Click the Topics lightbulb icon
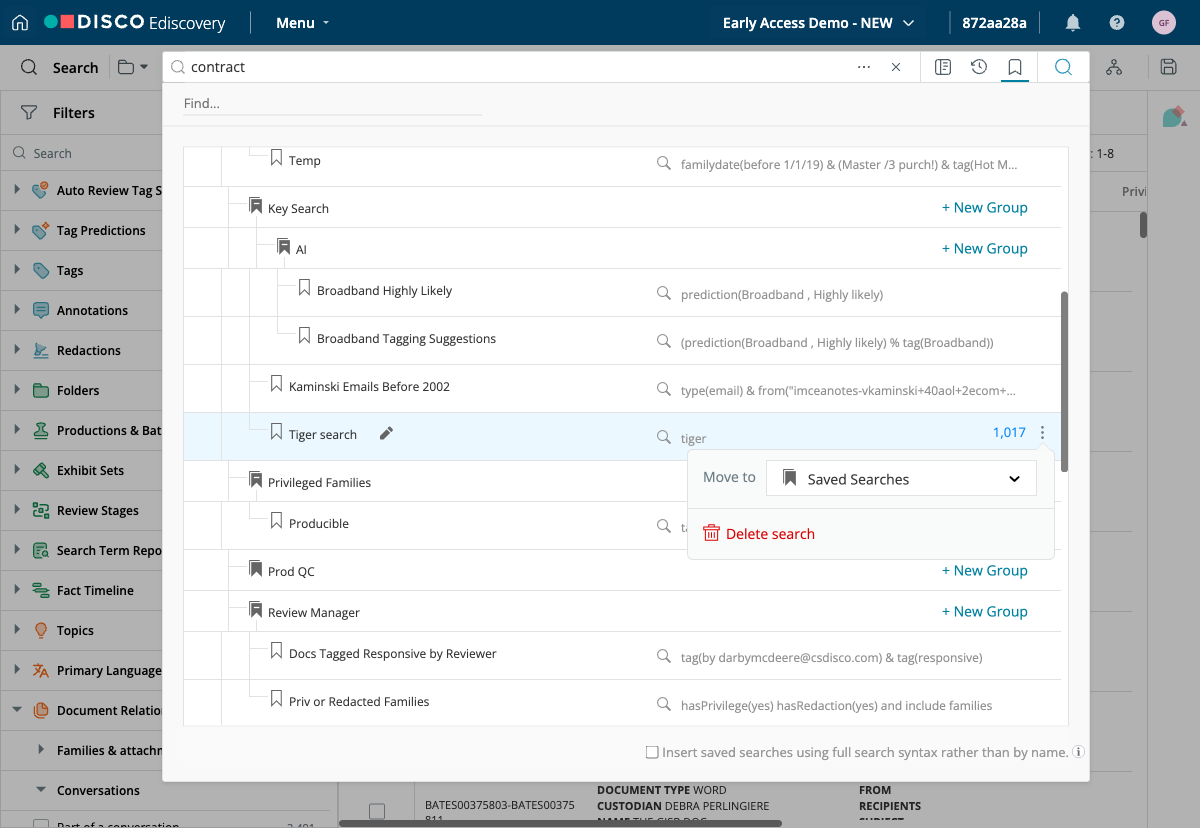Screen dimensions: 1200x828 click(41, 630)
